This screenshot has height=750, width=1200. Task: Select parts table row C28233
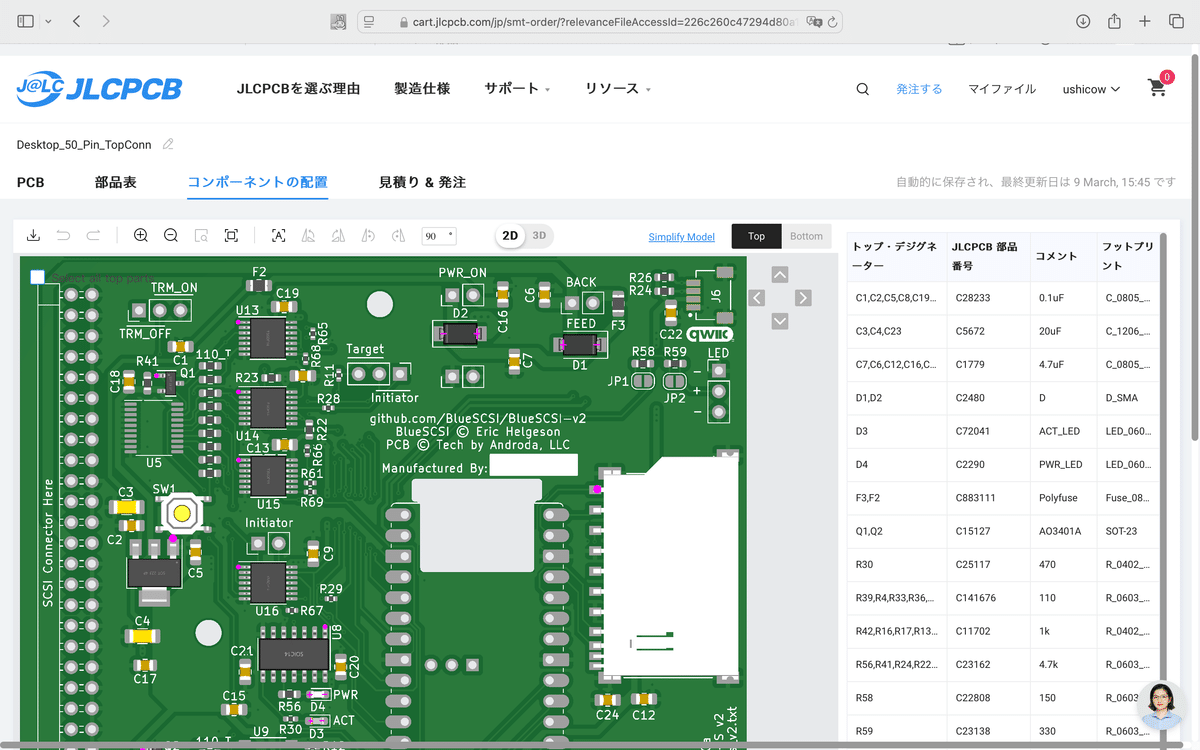click(x=1003, y=298)
